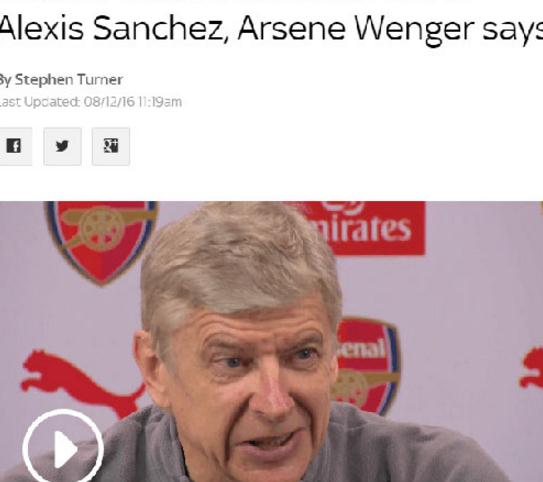Click the 08/12/16 date text
Image resolution: width=543 pixels, height=482 pixels.
click(109, 102)
